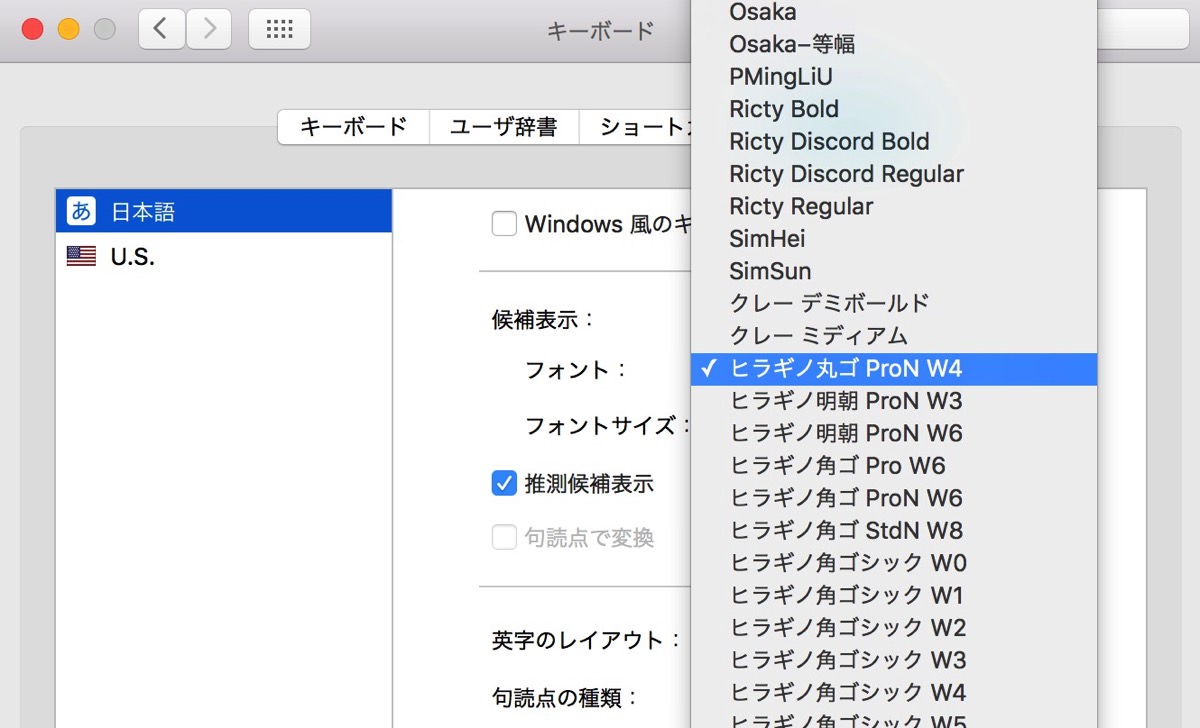1200x728 pixels.
Task: Click the 英字のレイアウト: label
Action: pyautogui.click(x=587, y=640)
